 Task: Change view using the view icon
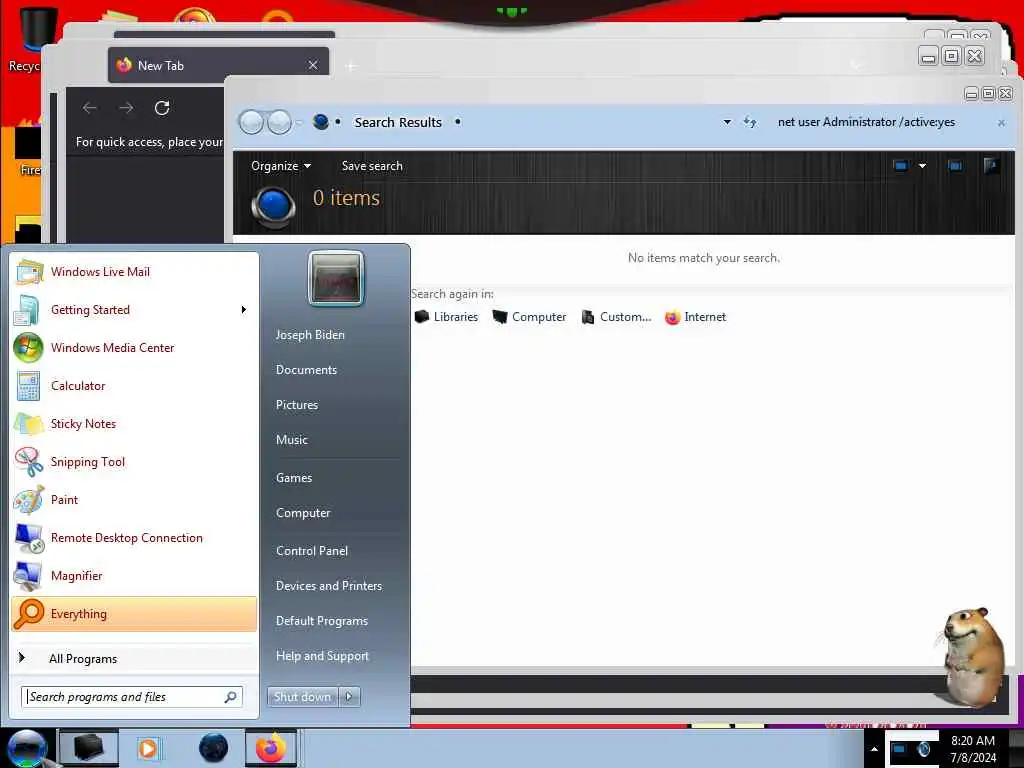[x=900, y=166]
